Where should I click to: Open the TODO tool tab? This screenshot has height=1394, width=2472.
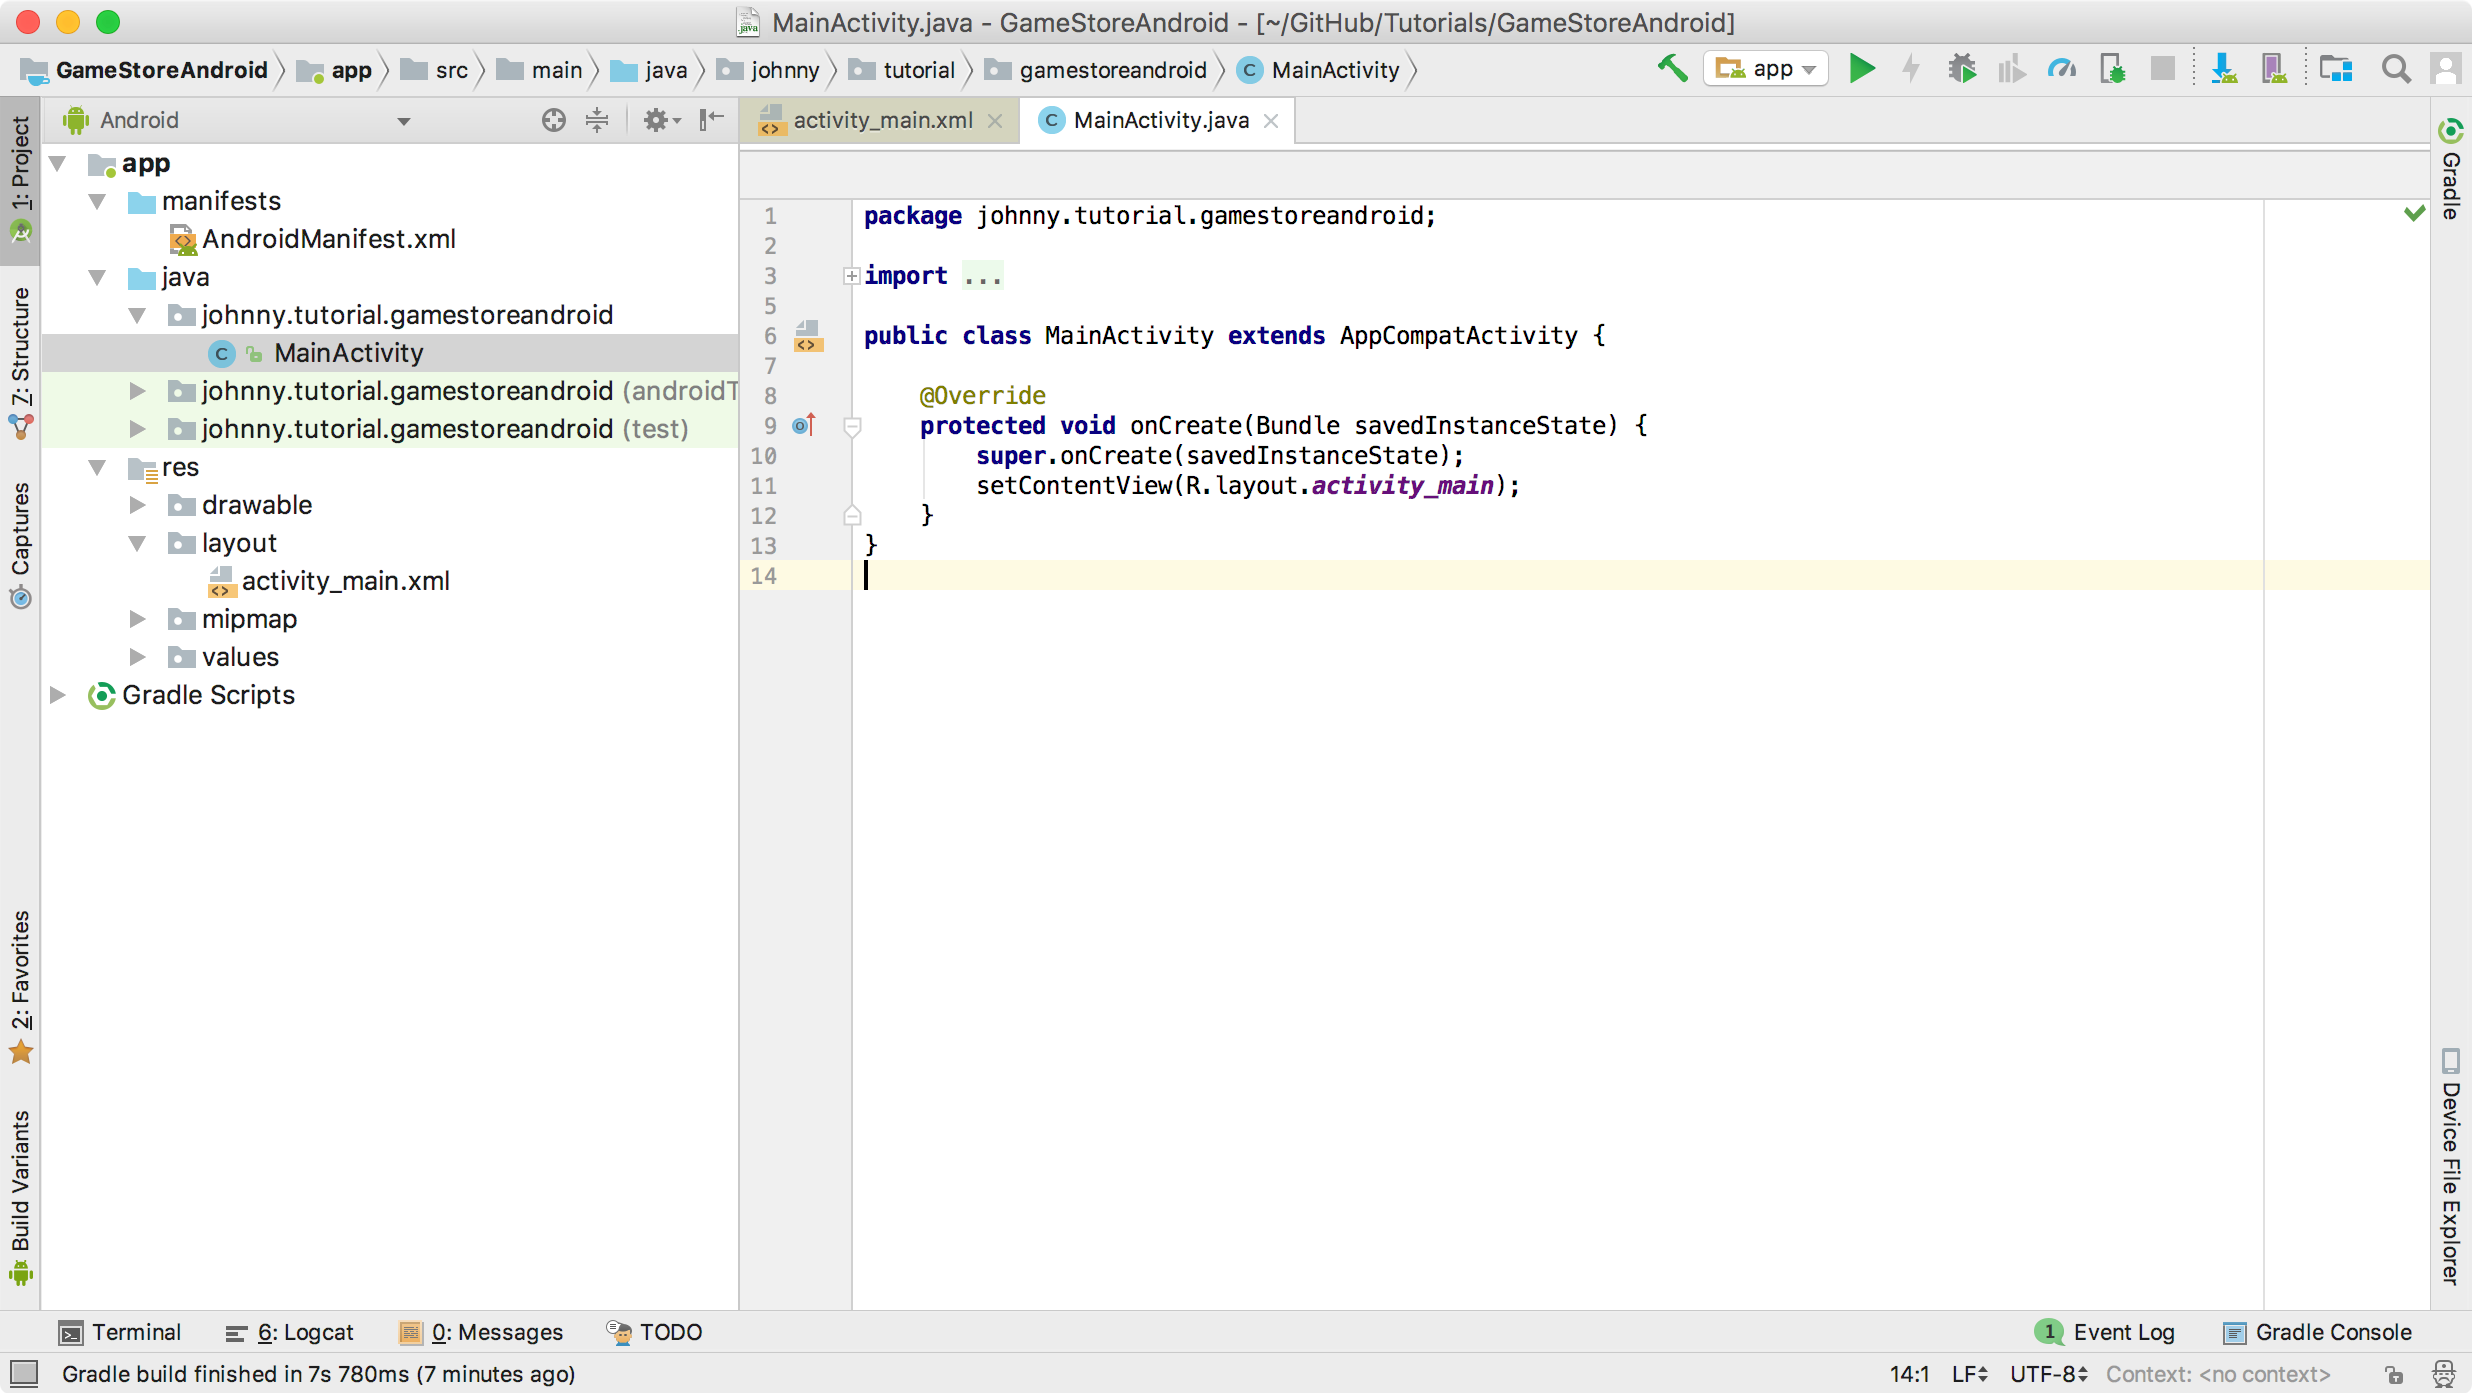[x=655, y=1332]
